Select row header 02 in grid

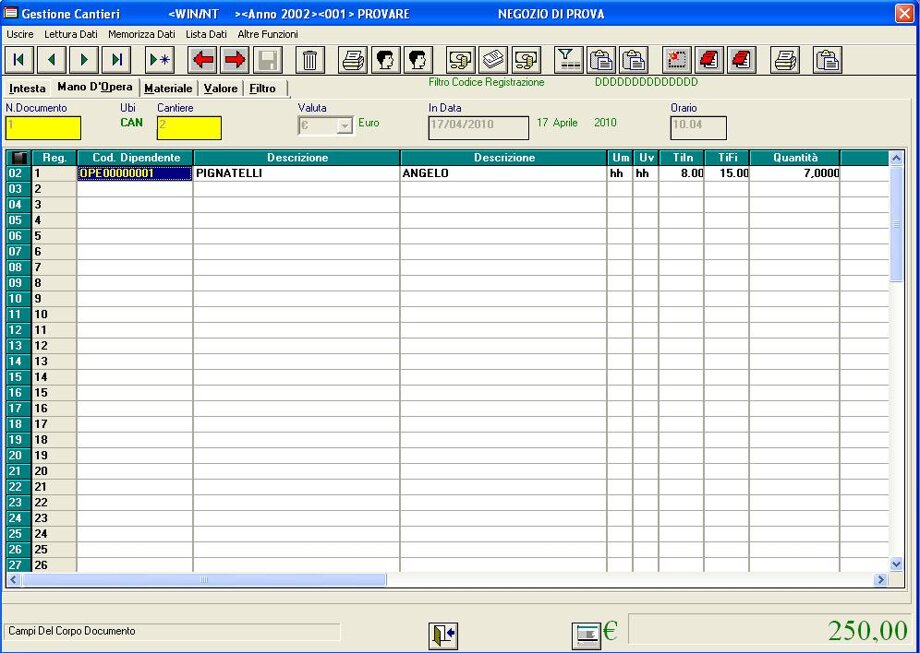[17, 173]
